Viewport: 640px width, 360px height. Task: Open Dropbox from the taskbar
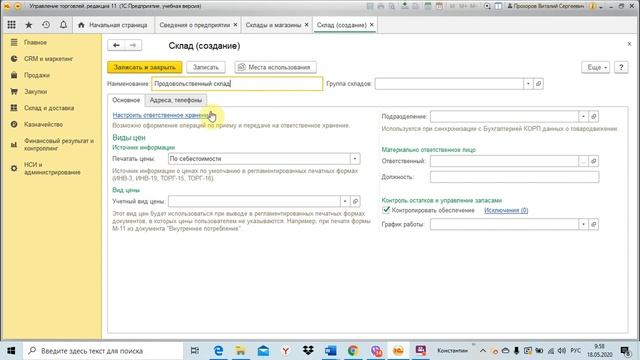click(308, 351)
